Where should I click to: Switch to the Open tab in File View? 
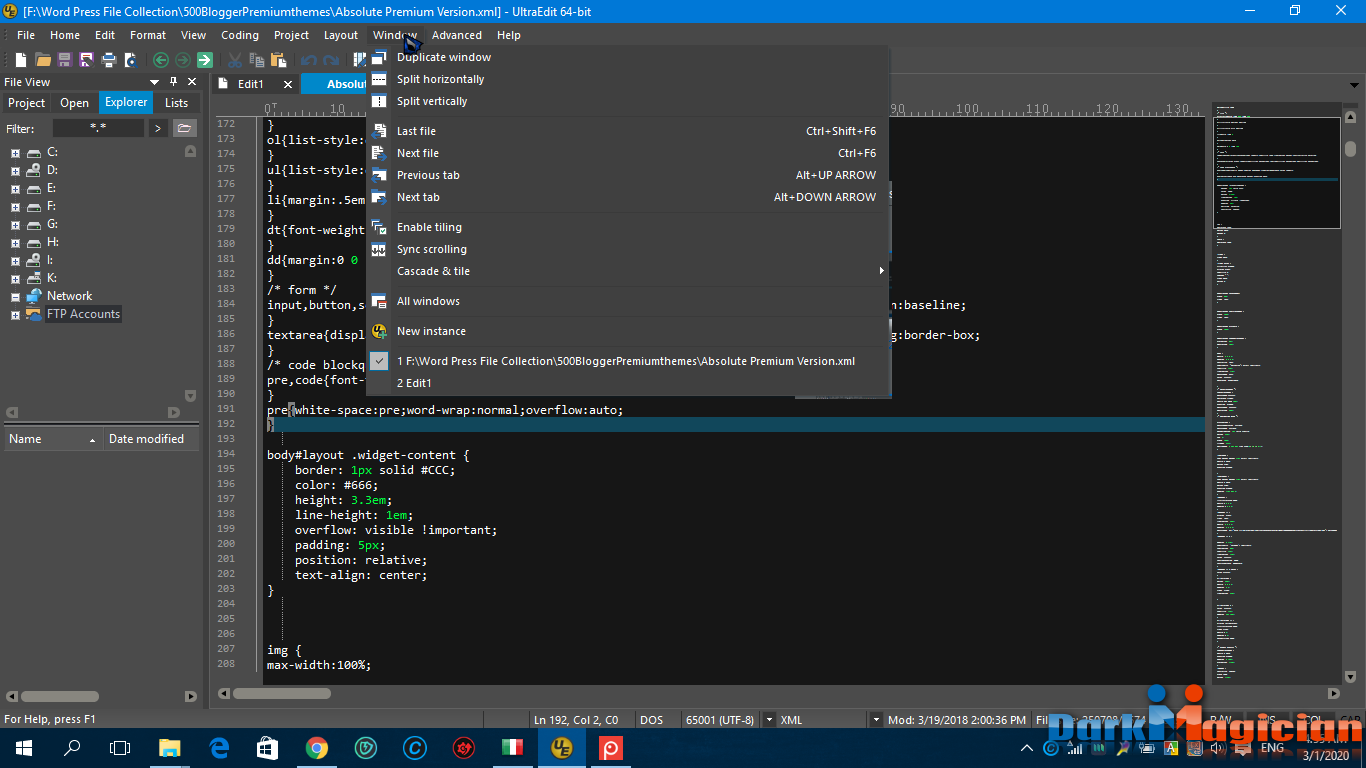[x=75, y=103]
